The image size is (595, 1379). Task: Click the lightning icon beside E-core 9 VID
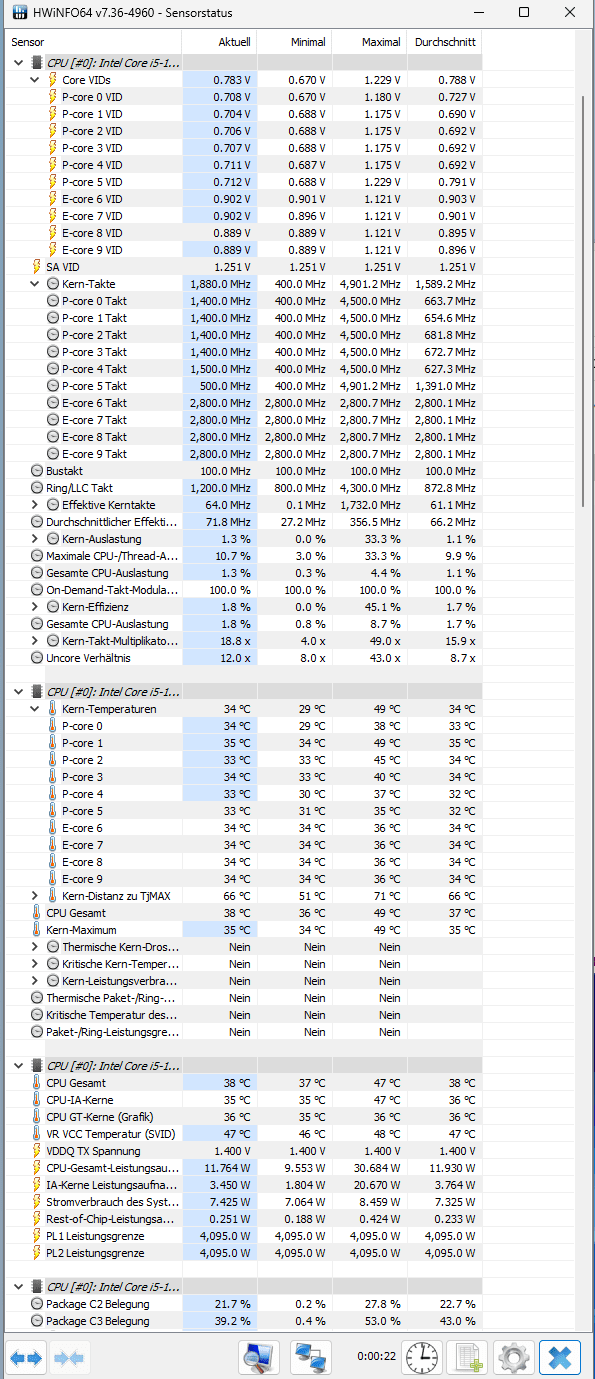[53, 250]
